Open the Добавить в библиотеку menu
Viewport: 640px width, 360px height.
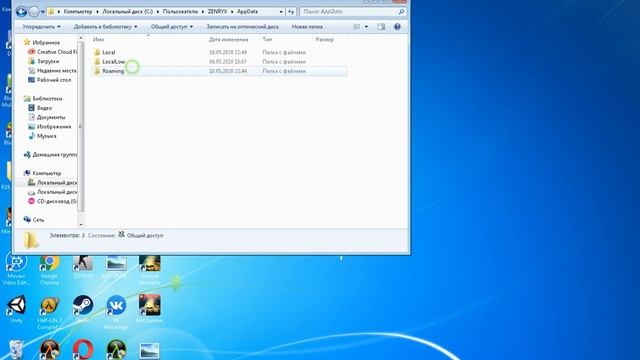click(x=105, y=27)
